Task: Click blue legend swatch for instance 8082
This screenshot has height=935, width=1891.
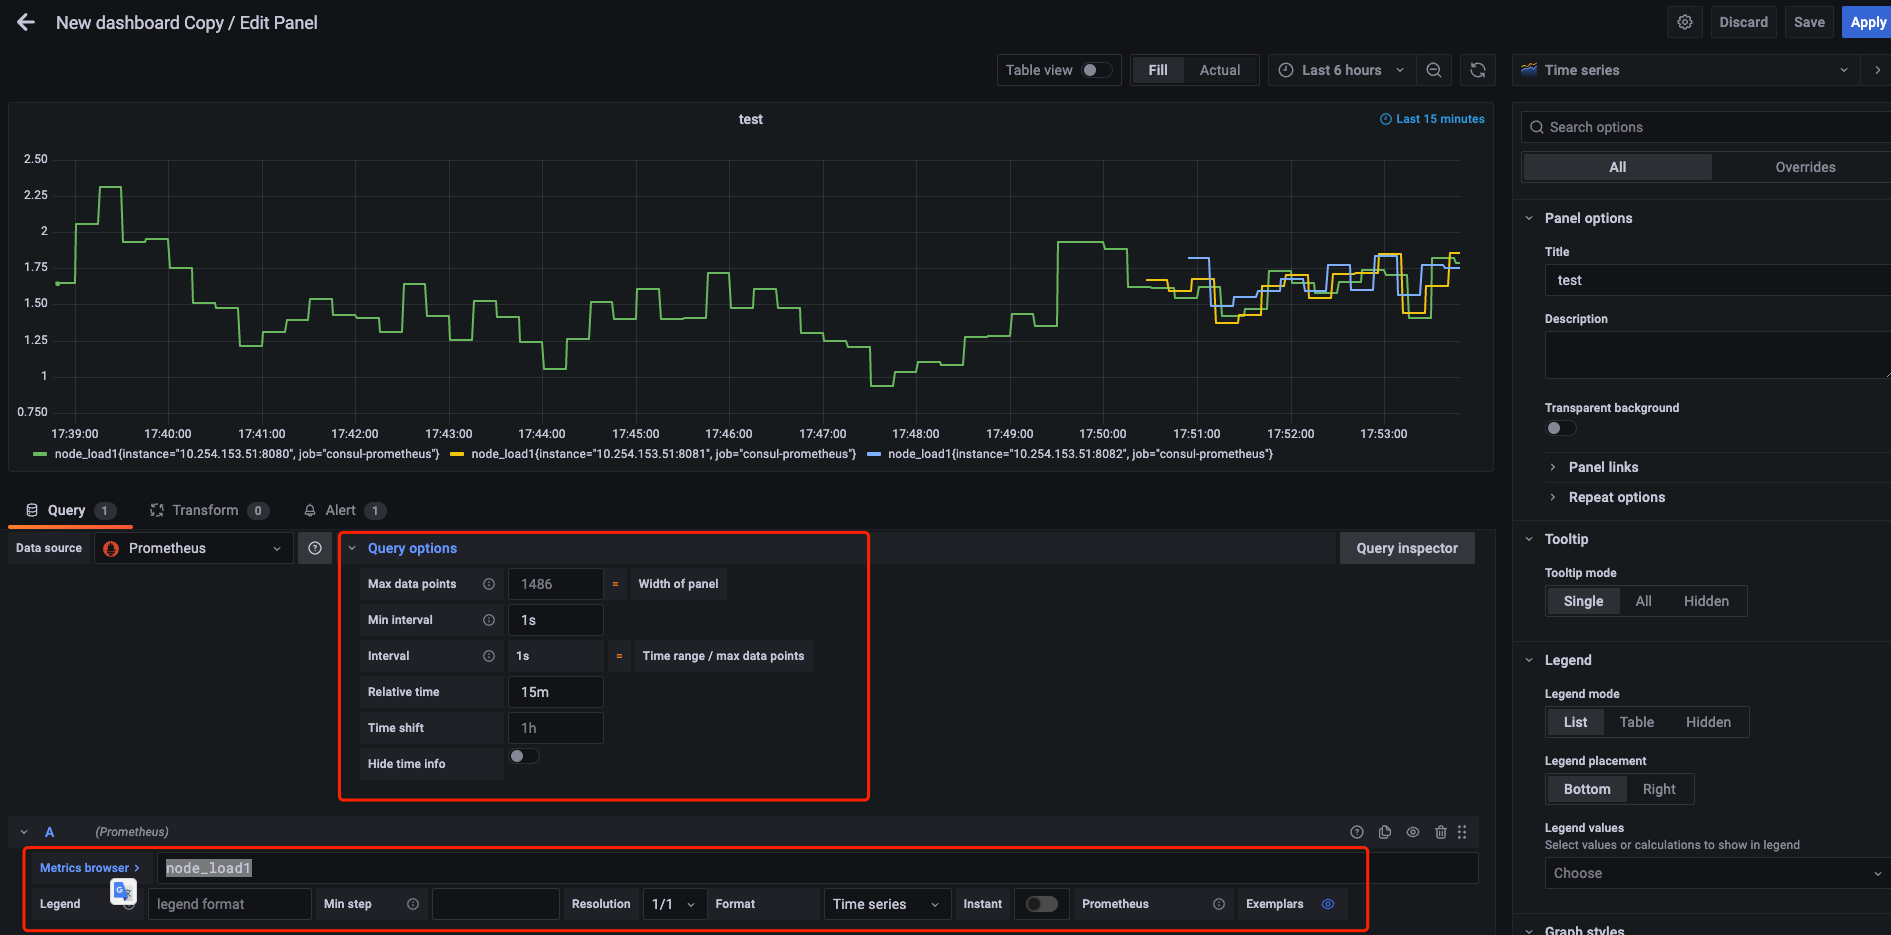Action: pos(874,454)
